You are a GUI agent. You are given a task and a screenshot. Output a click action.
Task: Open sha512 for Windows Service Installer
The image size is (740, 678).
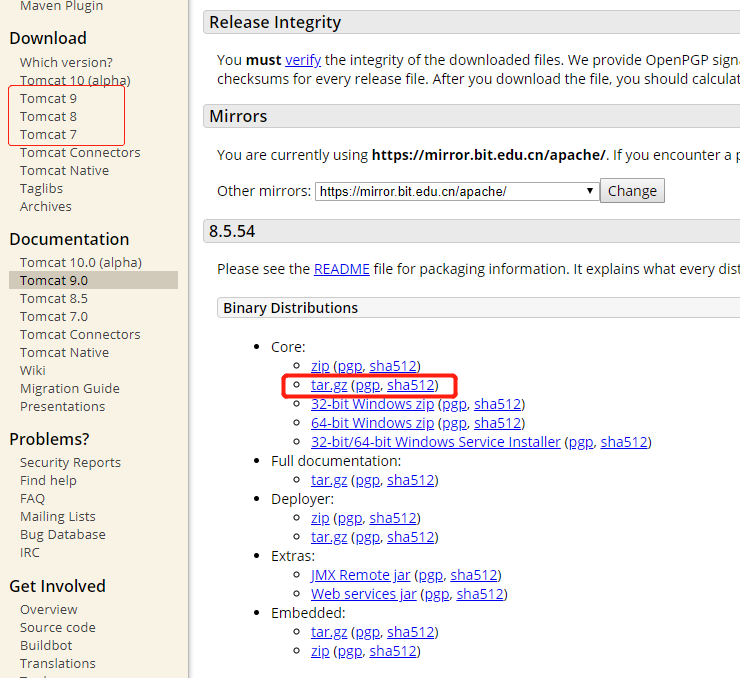[x=624, y=442]
